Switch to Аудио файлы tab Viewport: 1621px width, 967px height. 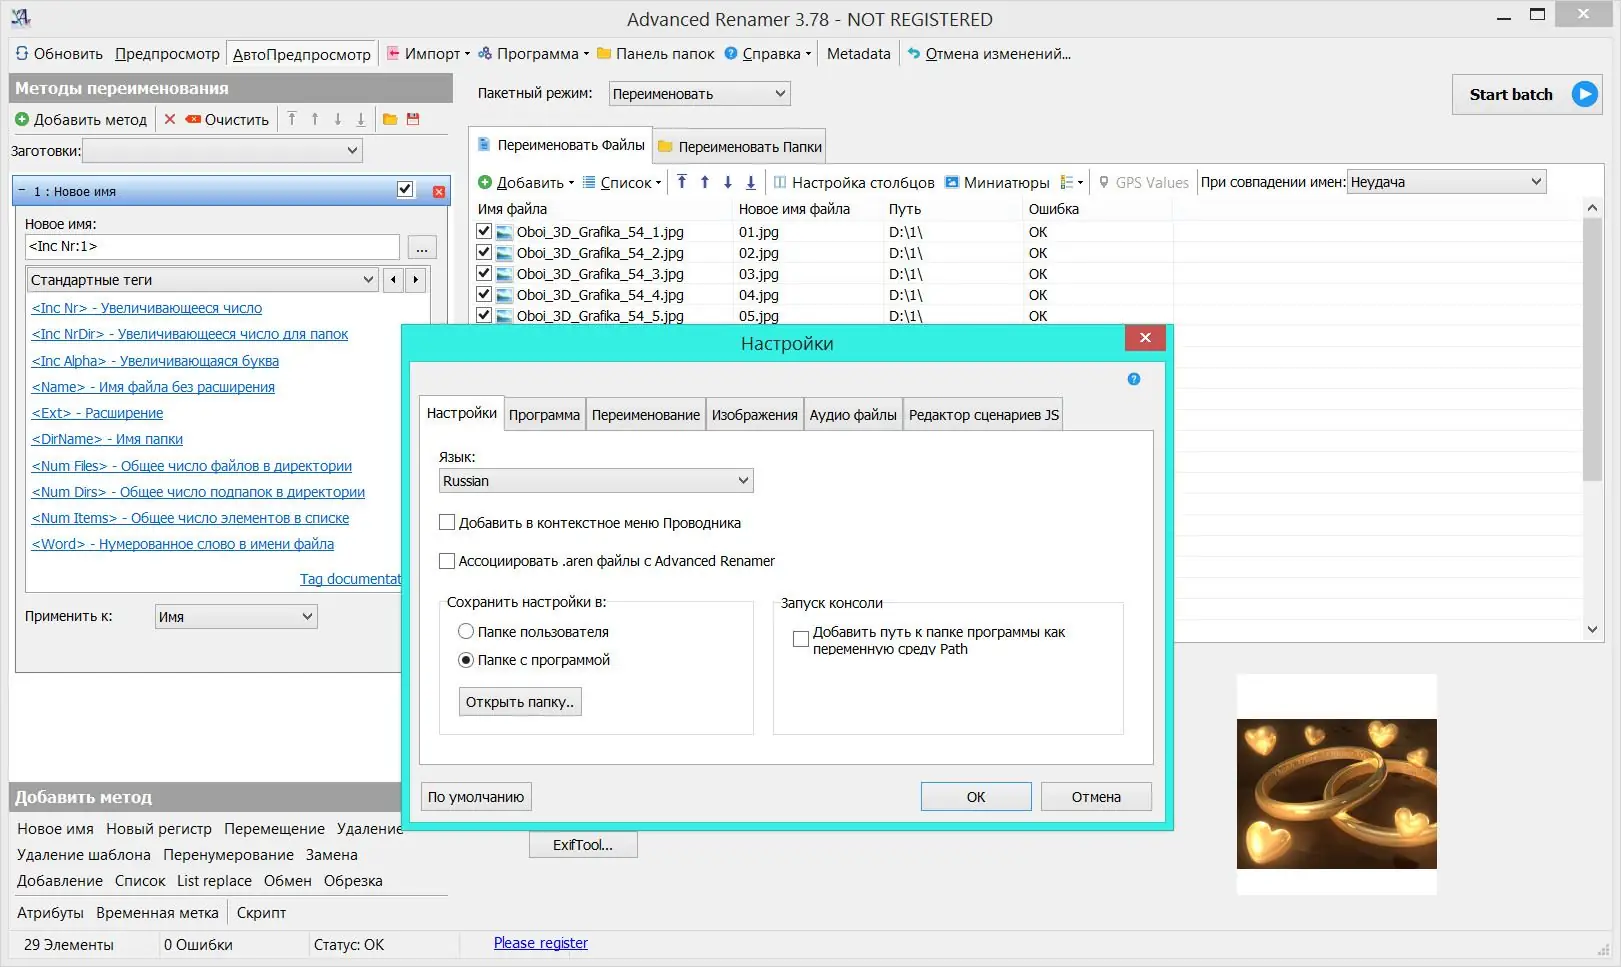pos(853,415)
